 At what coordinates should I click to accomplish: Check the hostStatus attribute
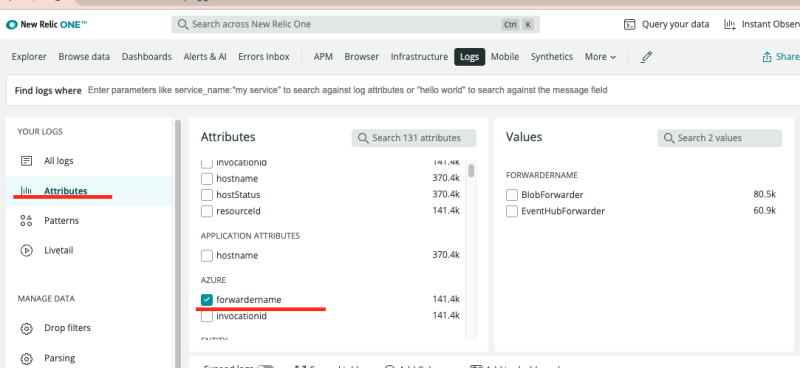pos(207,195)
